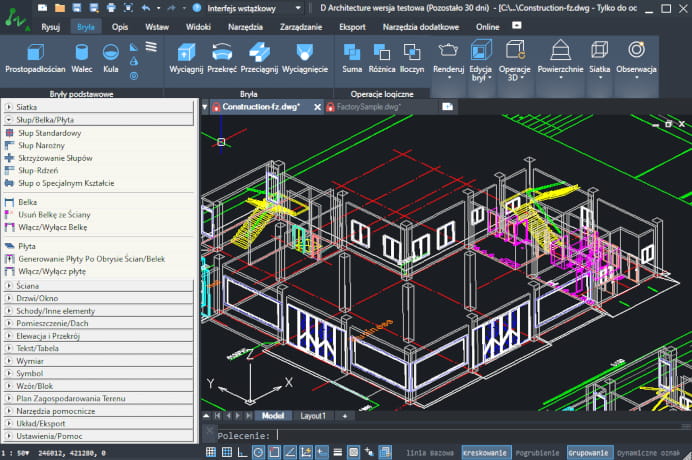Click the open folder icon

point(60,8)
